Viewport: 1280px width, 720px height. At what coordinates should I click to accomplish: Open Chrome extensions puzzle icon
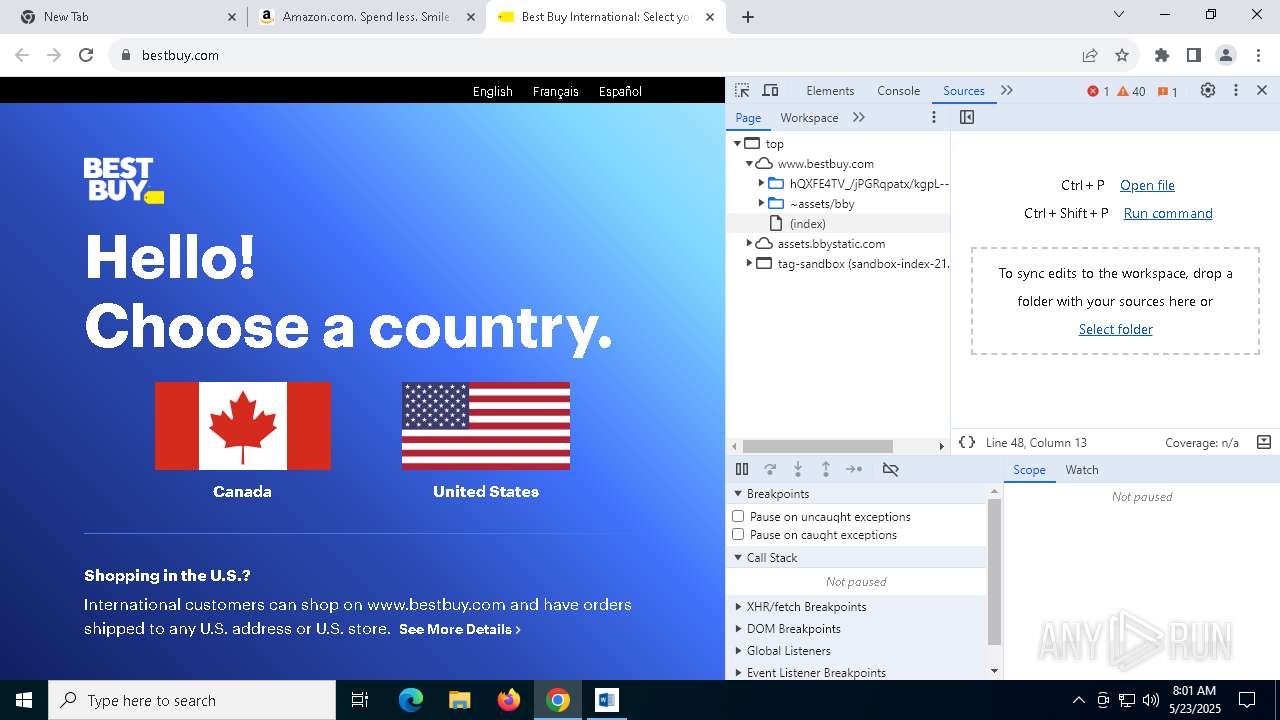pyautogui.click(x=1161, y=55)
